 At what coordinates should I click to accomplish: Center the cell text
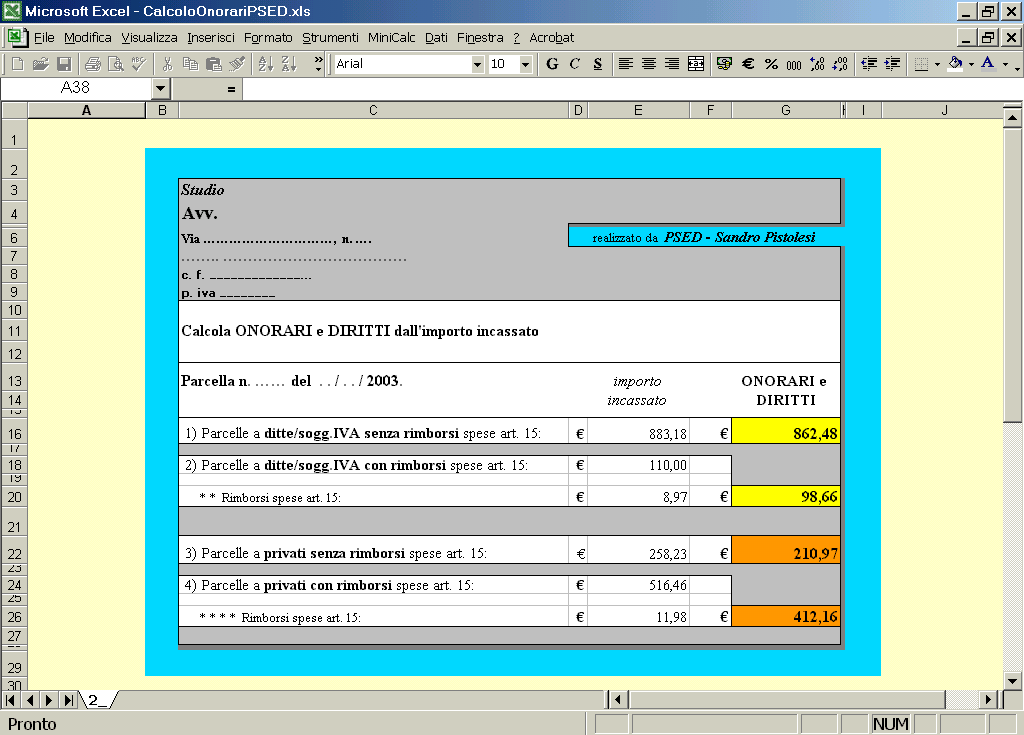pos(648,64)
